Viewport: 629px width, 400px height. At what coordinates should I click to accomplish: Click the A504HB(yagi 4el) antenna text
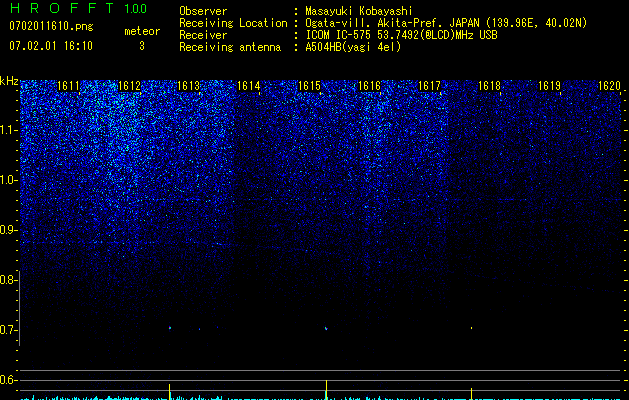coord(353,47)
